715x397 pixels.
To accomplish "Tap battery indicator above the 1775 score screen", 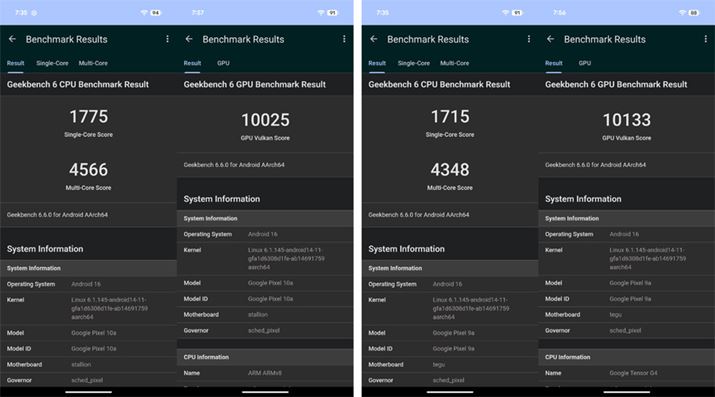I will (x=155, y=13).
